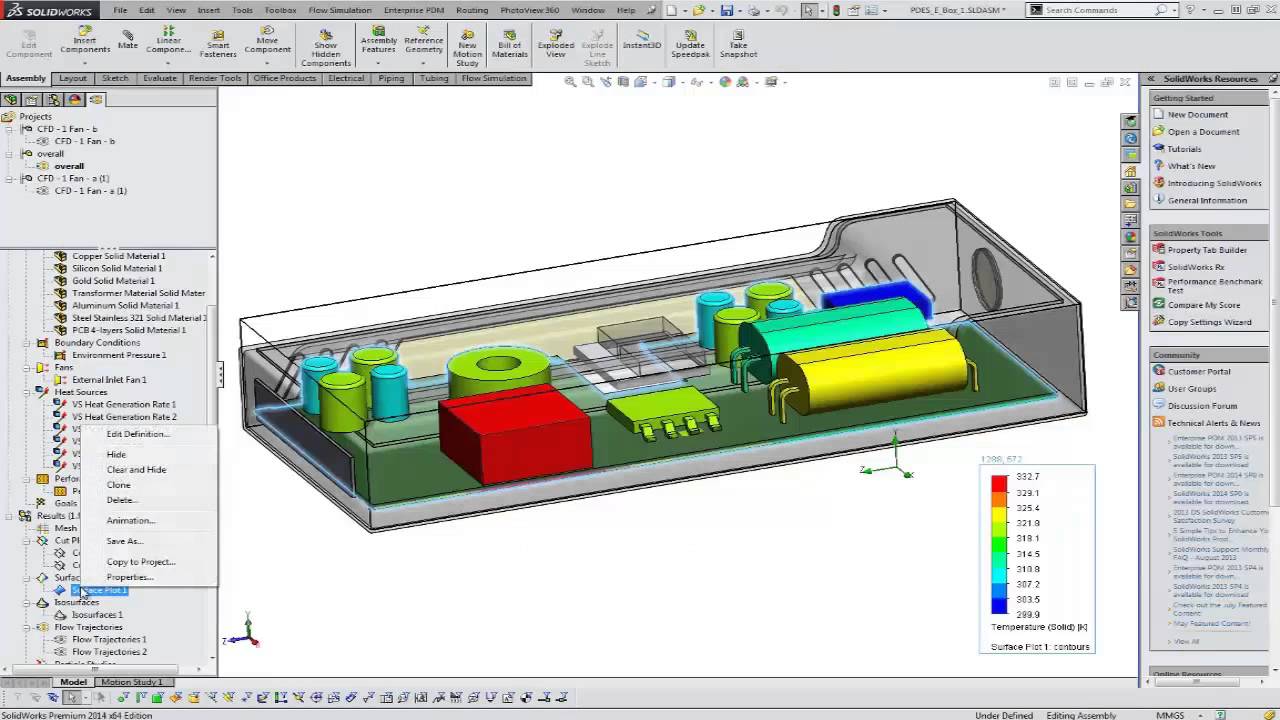This screenshot has height=720, width=1280.
Task: Open the Search Commands dropdown arrow
Action: coord(1176,10)
